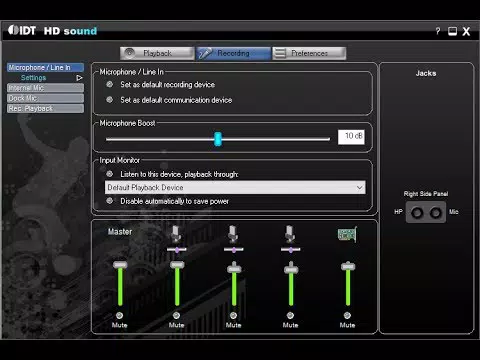Click the HP headphone jack

click(x=417, y=212)
